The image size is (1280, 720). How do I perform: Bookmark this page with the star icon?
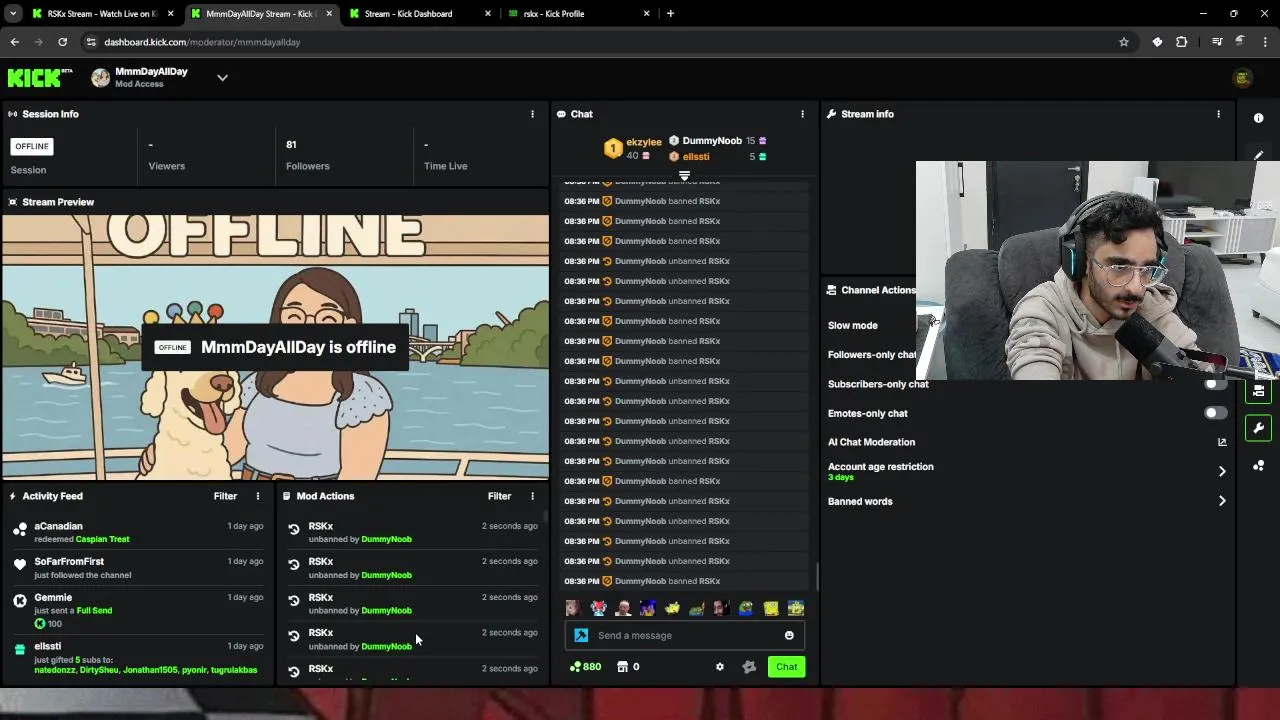(x=1124, y=42)
